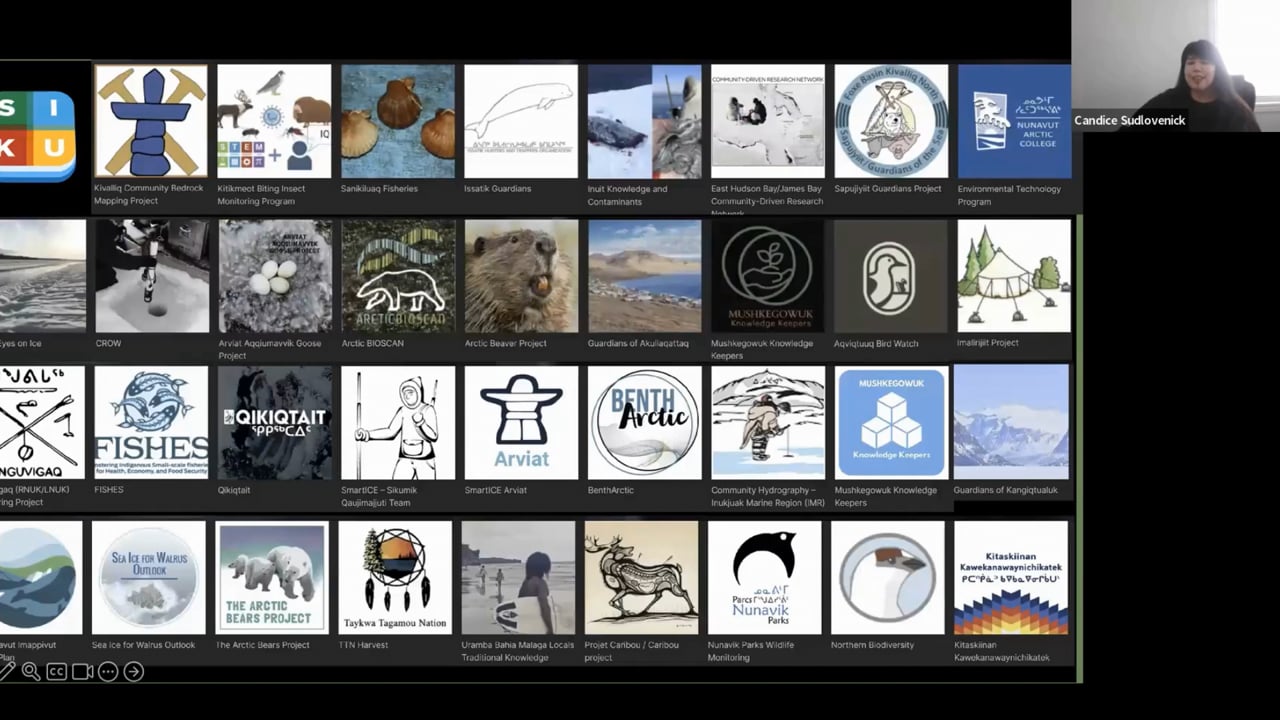Open Arctic BIOSCAN polar bear logo

pos(398,276)
